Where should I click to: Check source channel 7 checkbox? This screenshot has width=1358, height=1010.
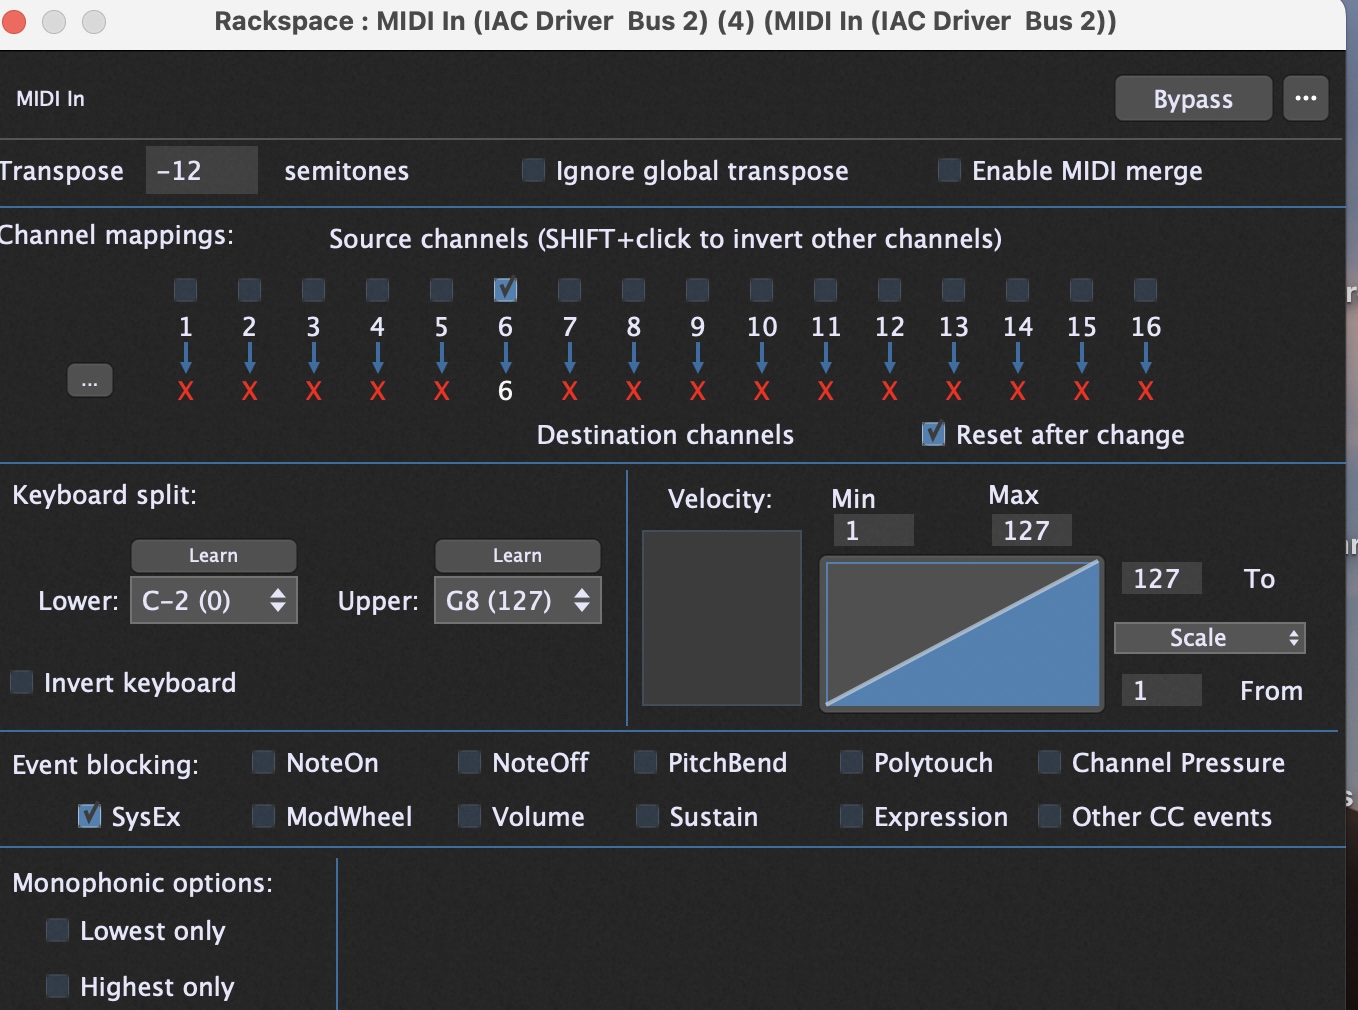click(570, 290)
